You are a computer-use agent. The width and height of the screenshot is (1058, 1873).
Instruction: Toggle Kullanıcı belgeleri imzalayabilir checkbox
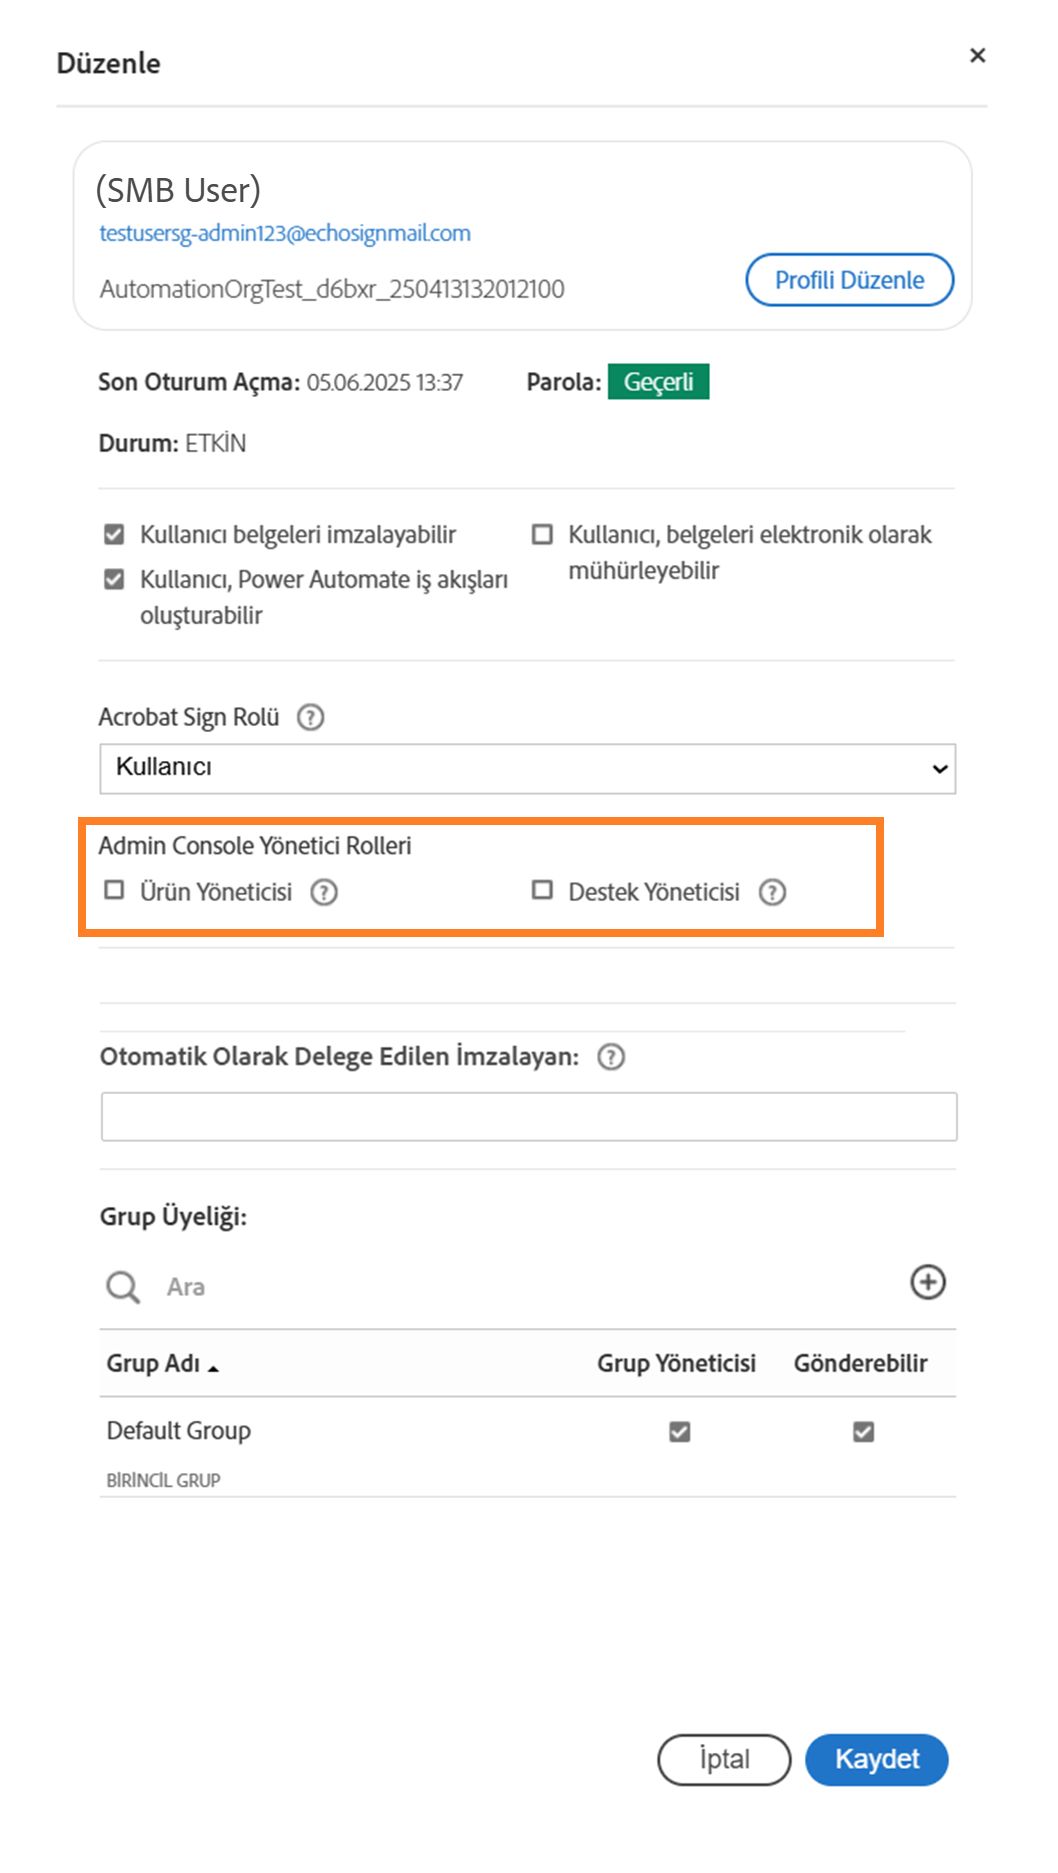[x=115, y=534]
